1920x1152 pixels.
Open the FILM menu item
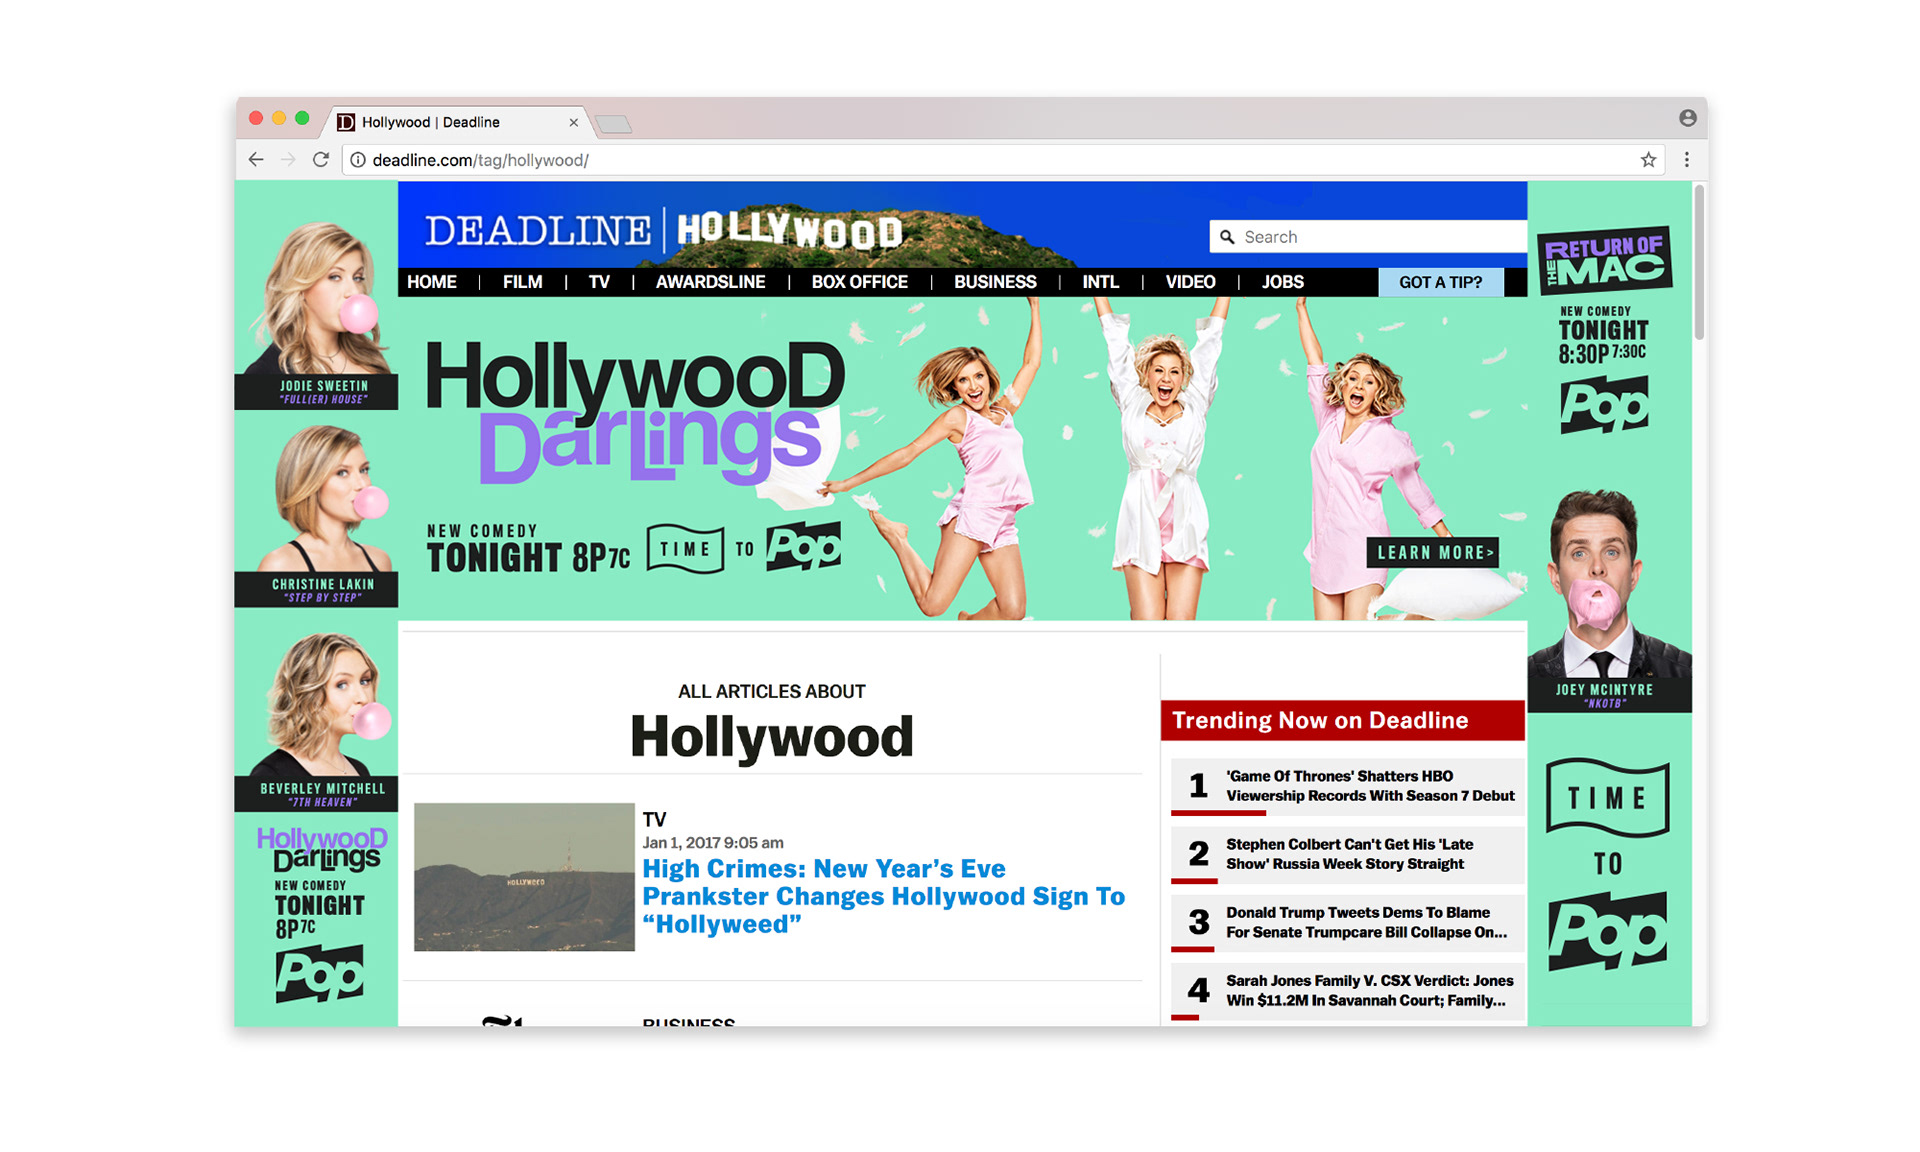tap(522, 282)
